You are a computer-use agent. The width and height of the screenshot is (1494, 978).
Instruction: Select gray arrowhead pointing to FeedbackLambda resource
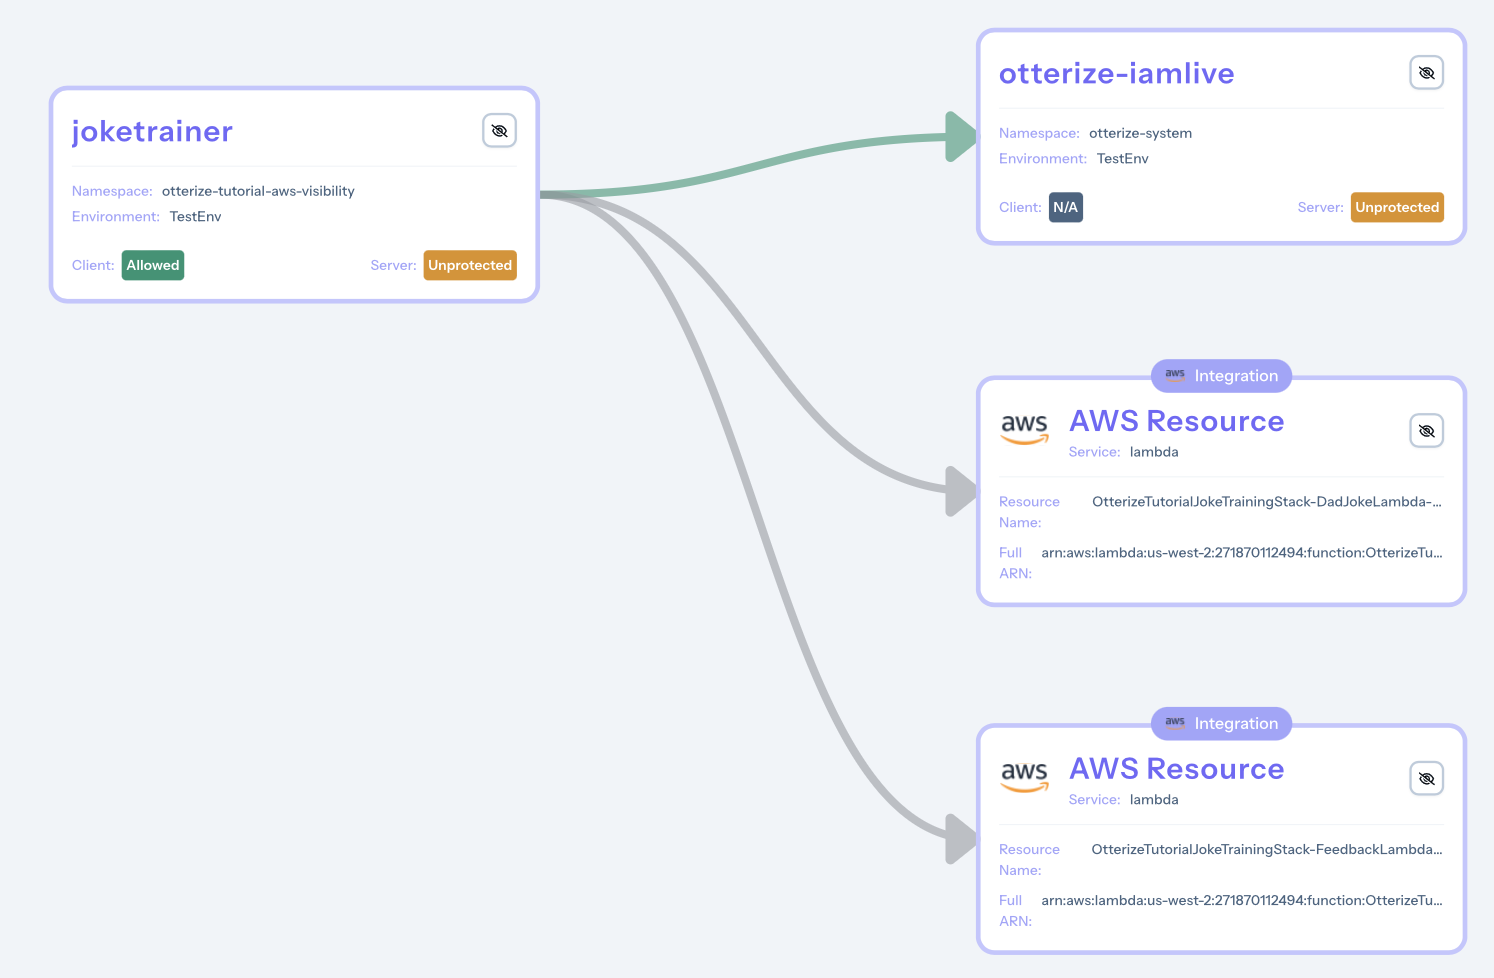(x=962, y=839)
